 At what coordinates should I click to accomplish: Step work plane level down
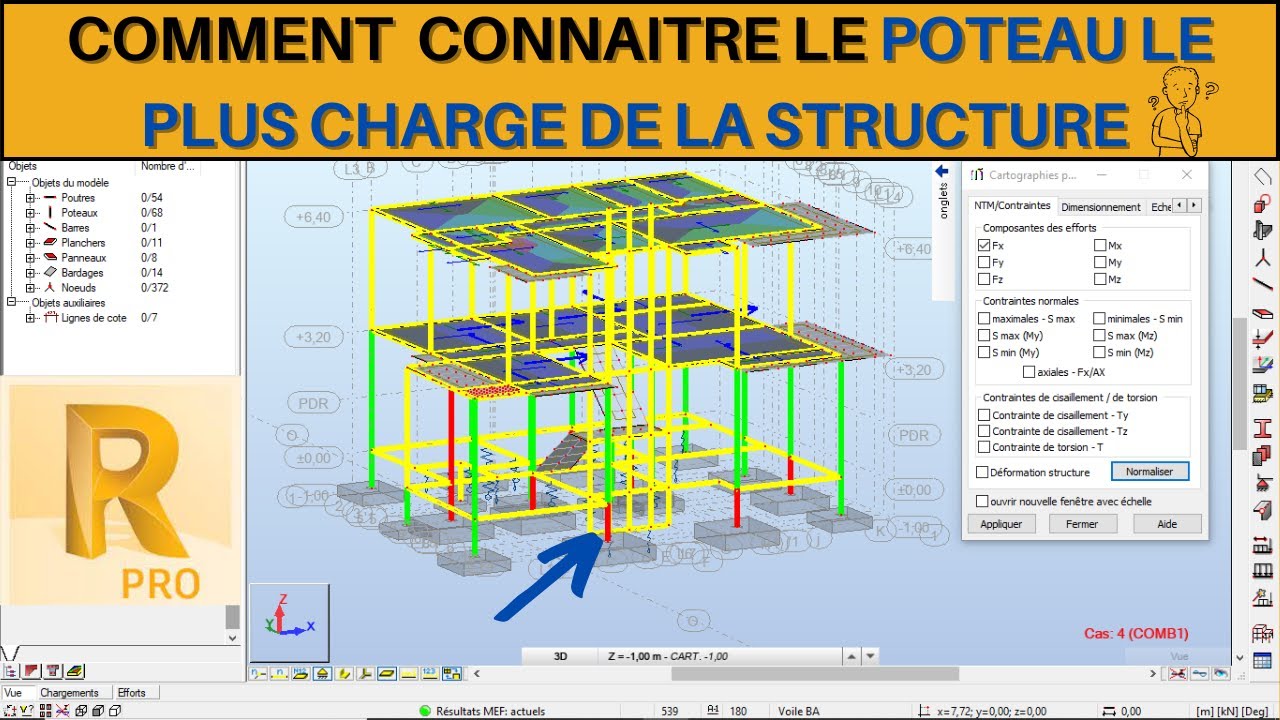(870, 656)
